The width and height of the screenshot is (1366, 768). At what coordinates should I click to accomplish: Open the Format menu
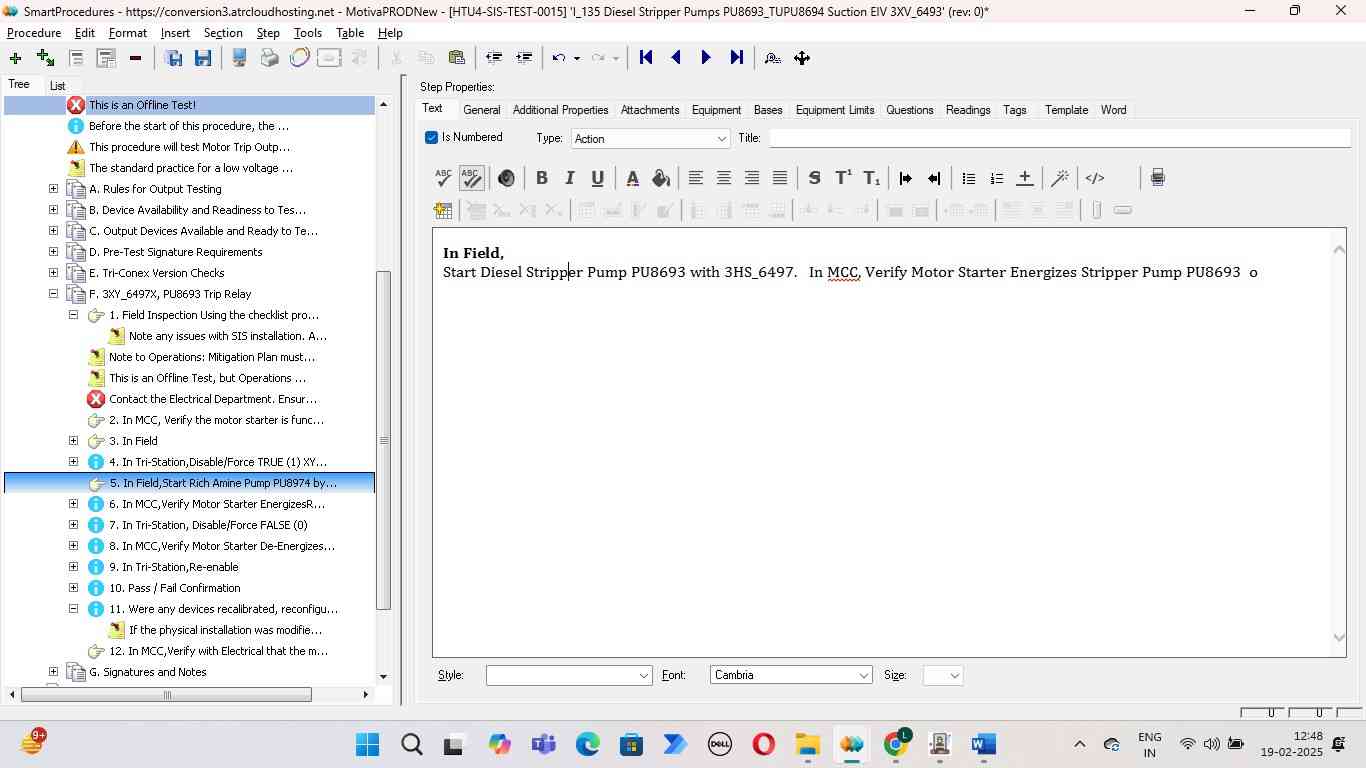[128, 33]
